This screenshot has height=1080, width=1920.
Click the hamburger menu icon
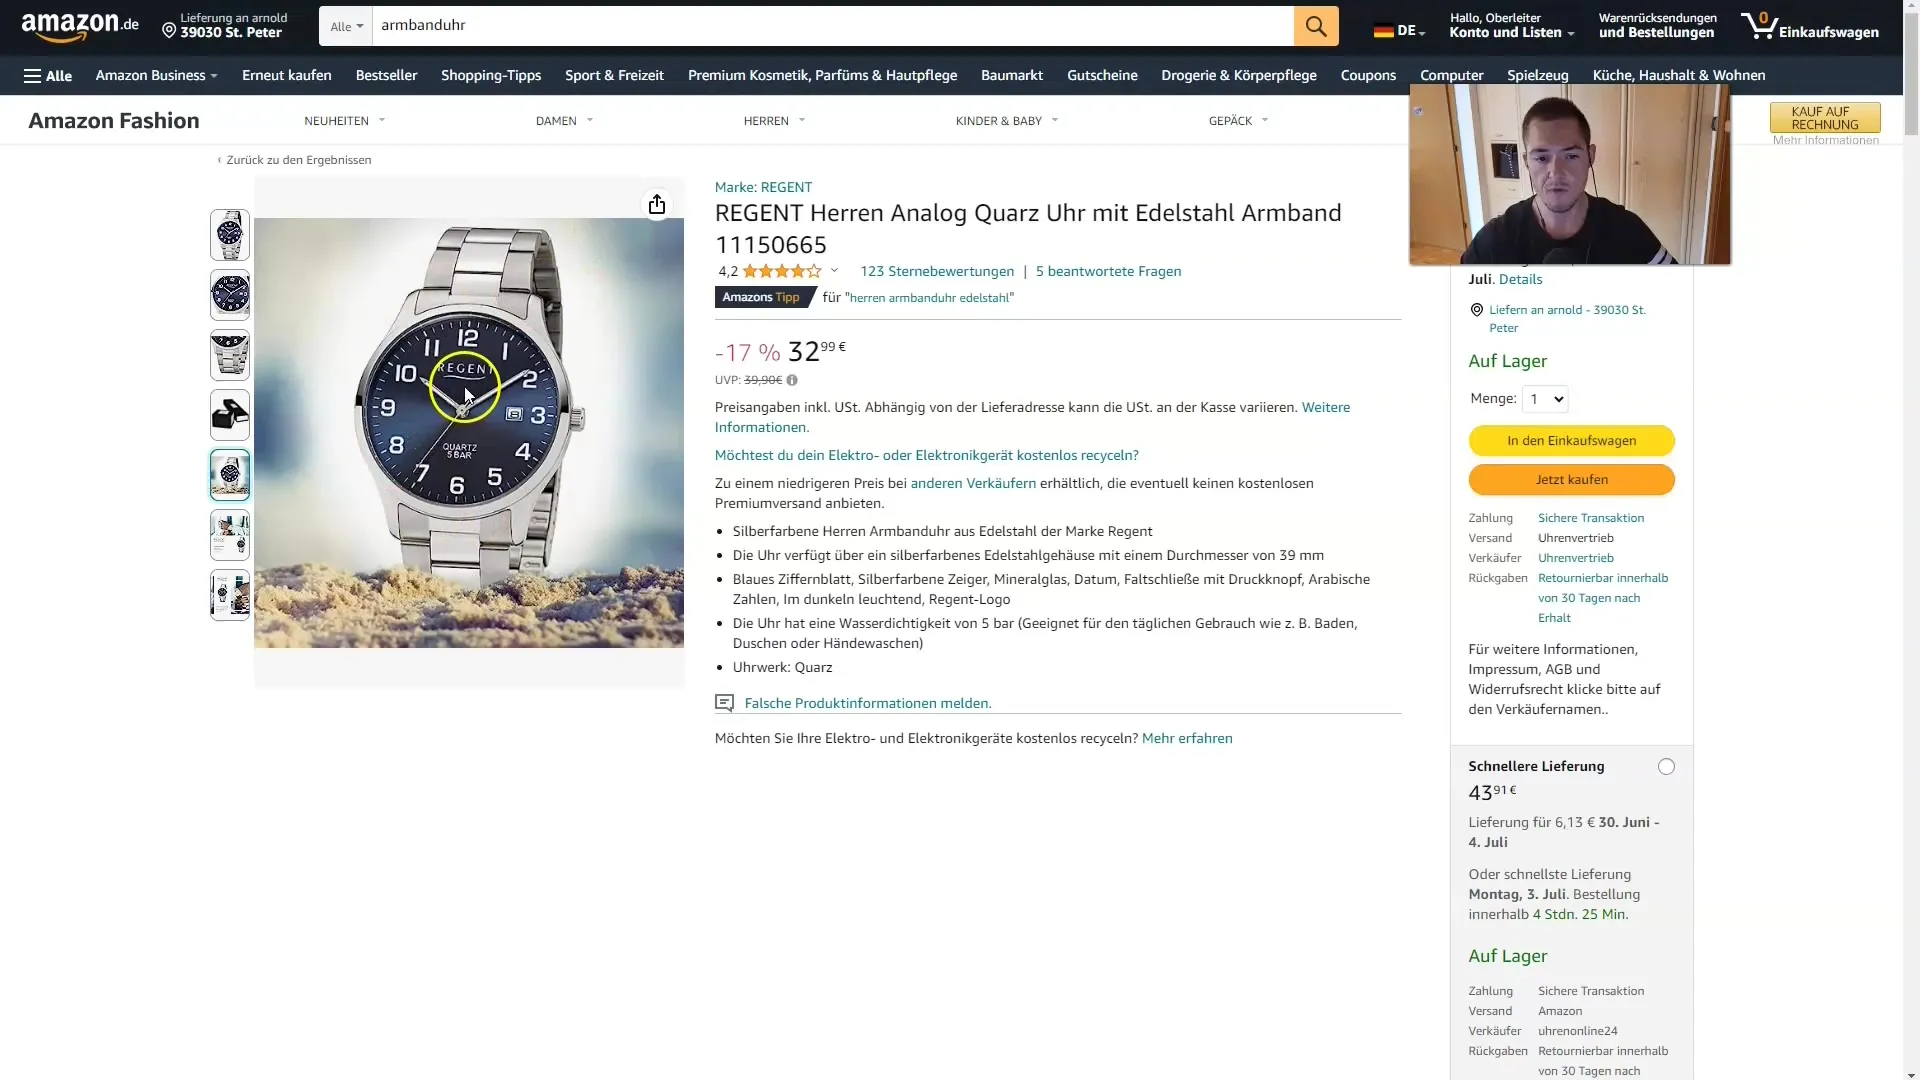pyautogui.click(x=32, y=75)
